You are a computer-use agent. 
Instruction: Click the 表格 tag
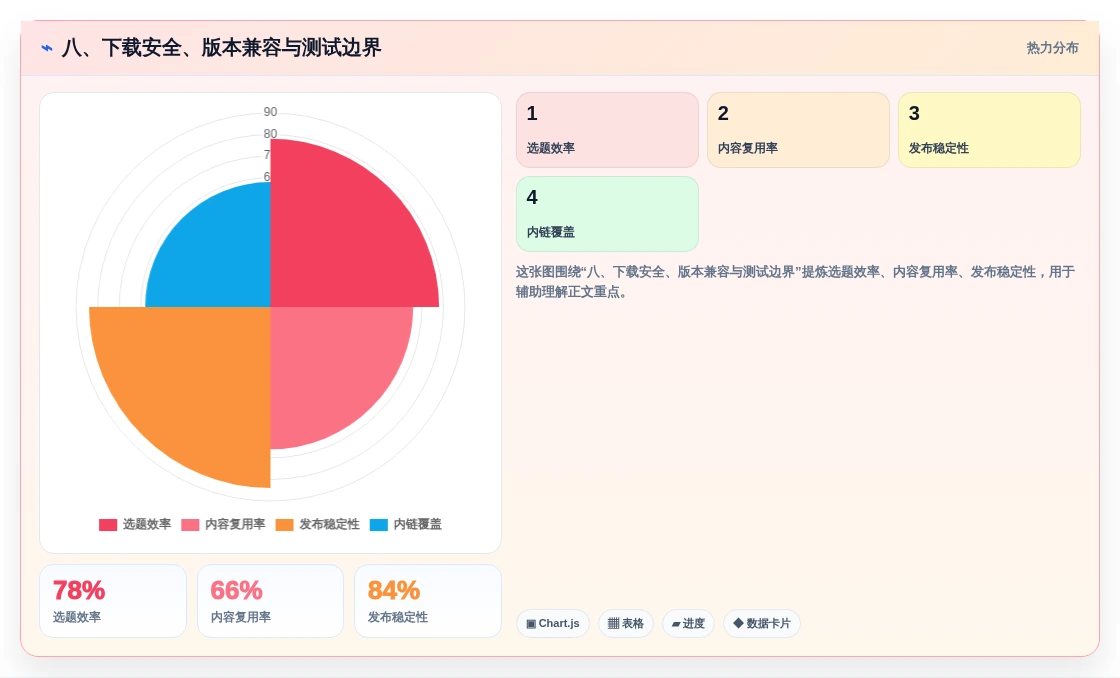(x=626, y=624)
